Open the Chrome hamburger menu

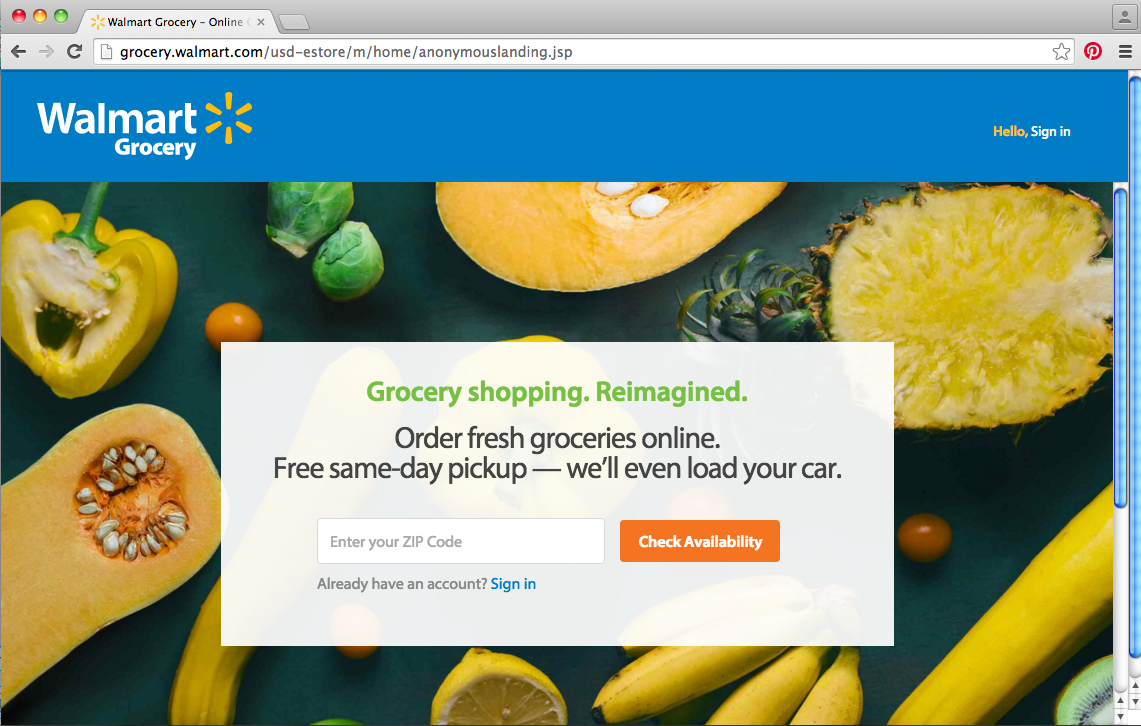(x=1125, y=52)
